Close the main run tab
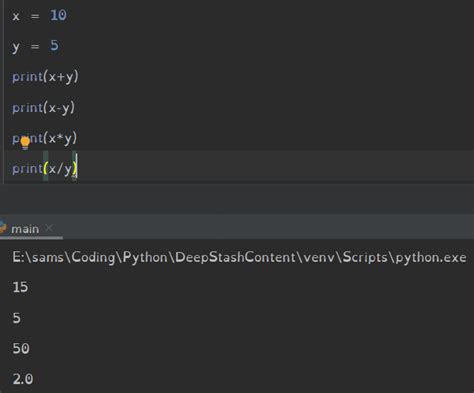474x393 pixels. [x=49, y=228]
